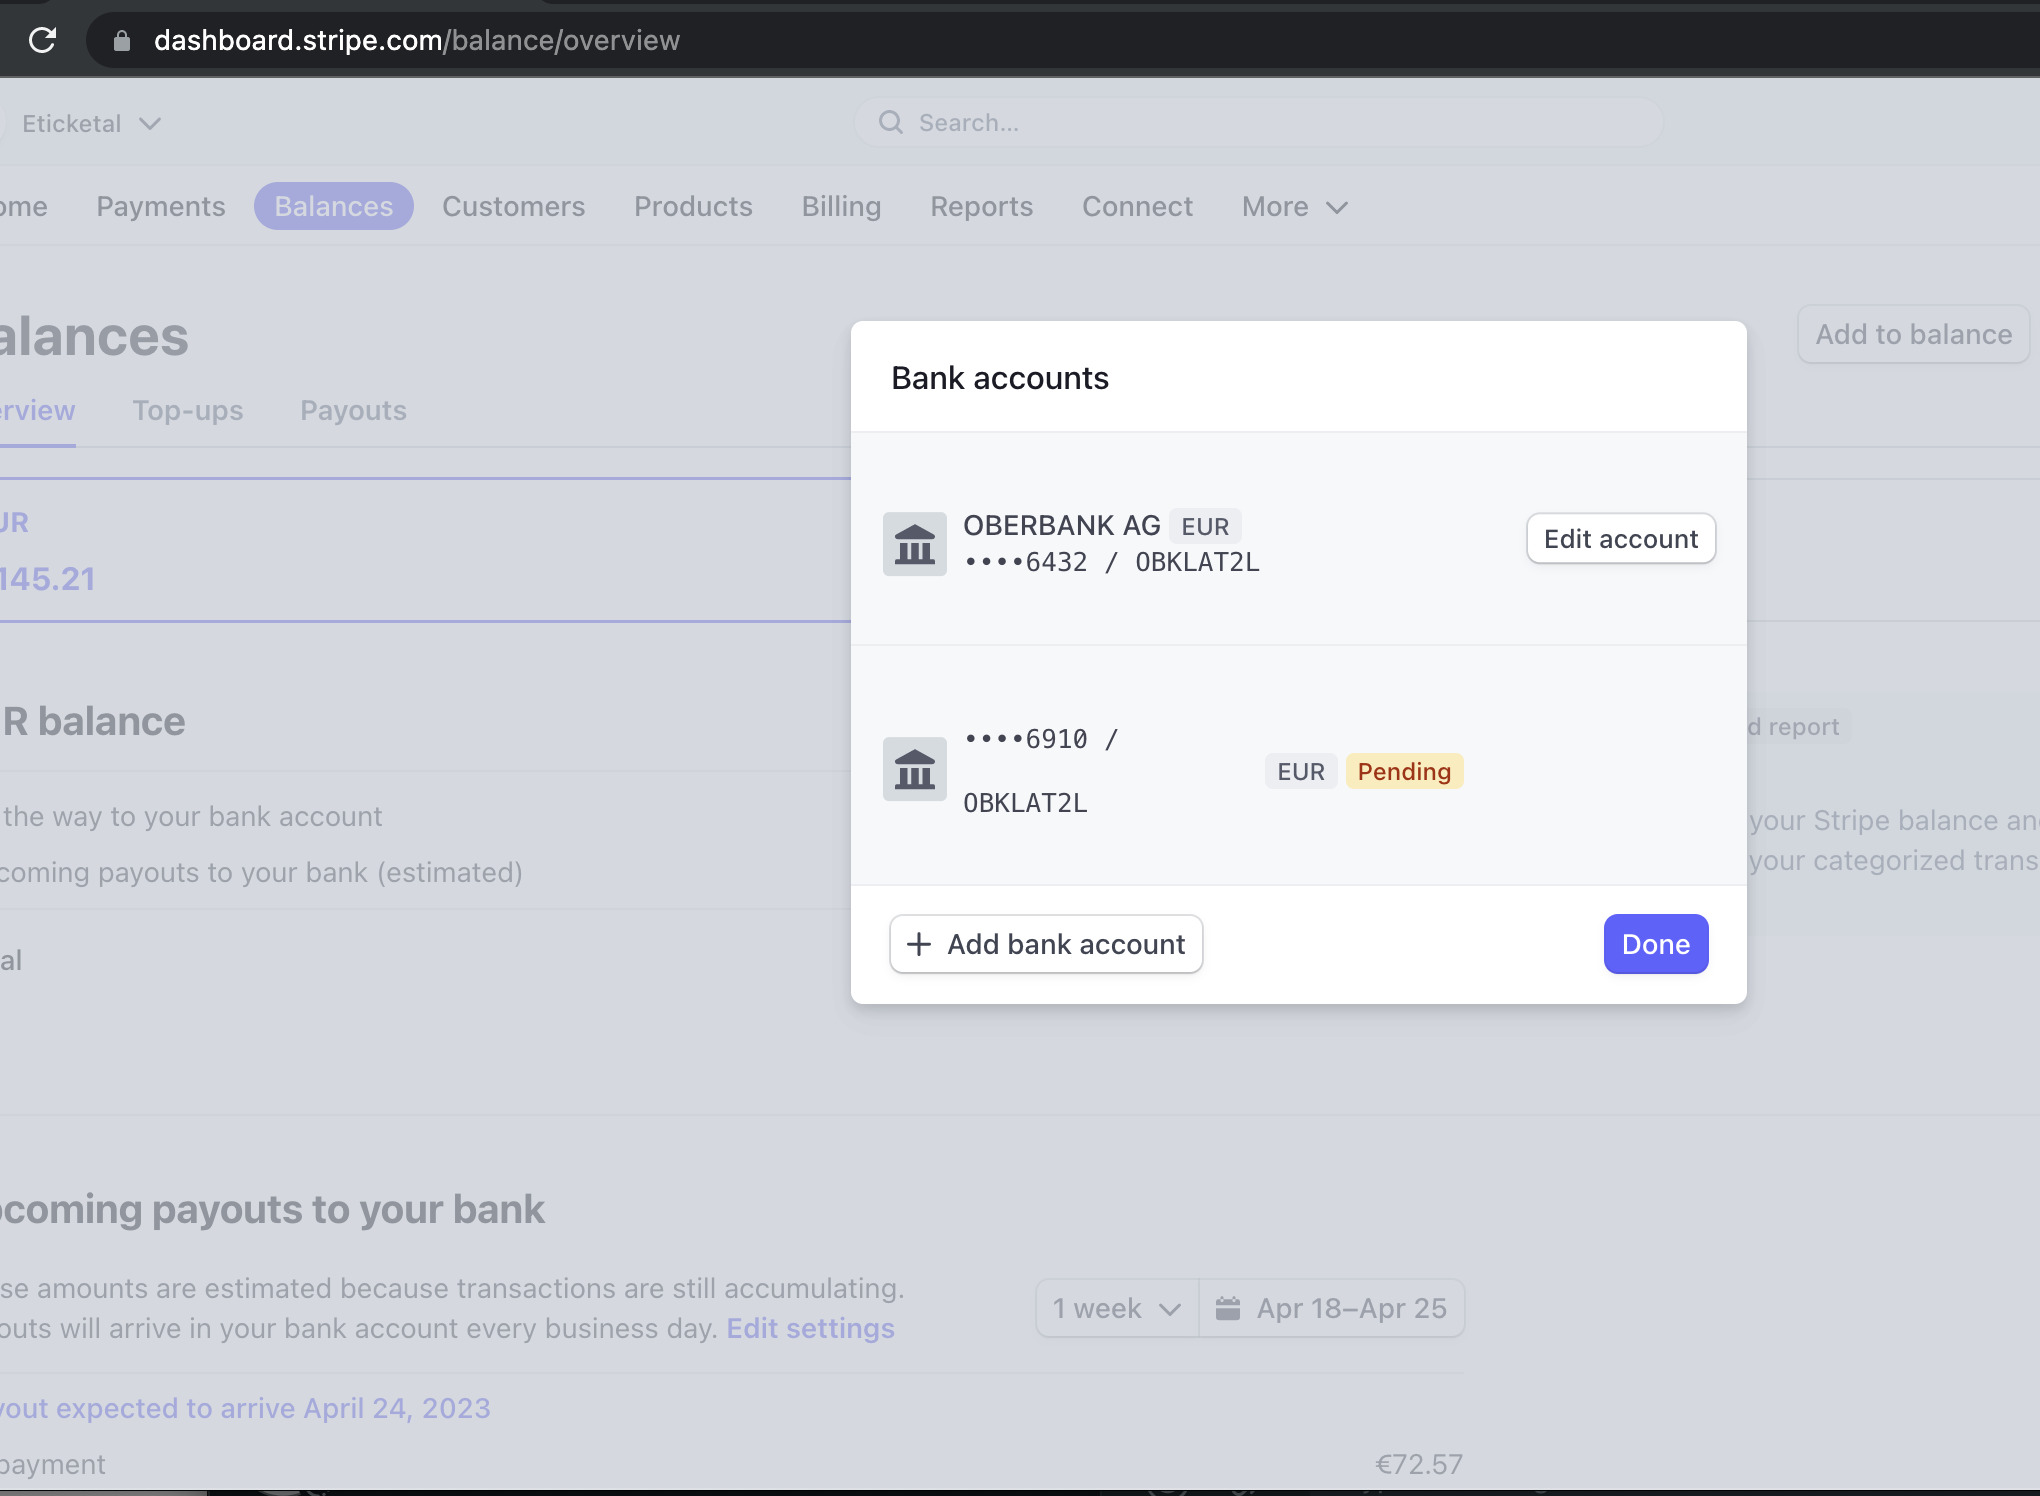Click the padlock icon in address bar
Viewport: 2040px width, 1496px height.
pyautogui.click(x=122, y=40)
